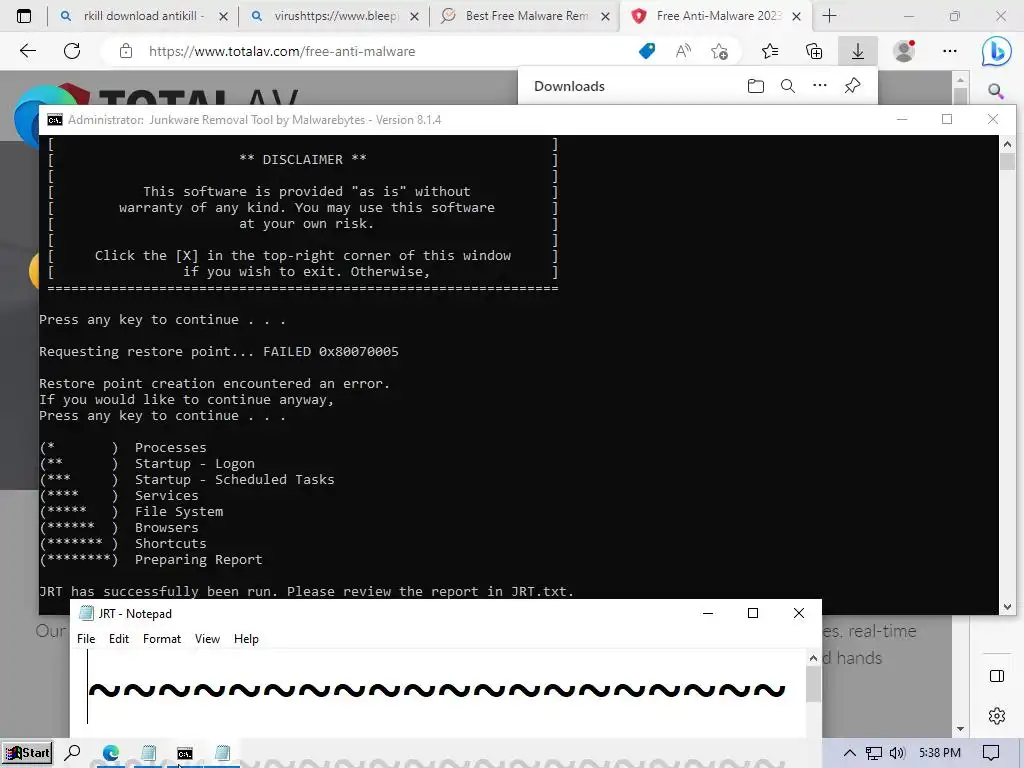Screen dimensions: 1024x768
Task: Click the Edge tab actions menu icon
Action: pos(24,16)
